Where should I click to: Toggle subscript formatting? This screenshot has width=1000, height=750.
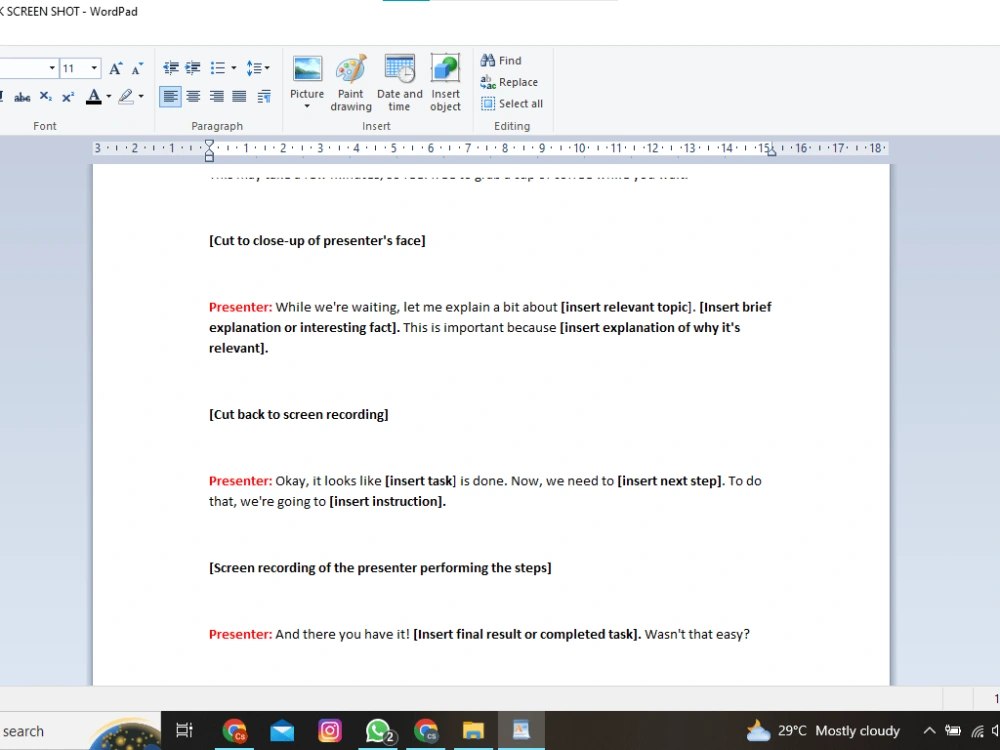click(x=46, y=97)
